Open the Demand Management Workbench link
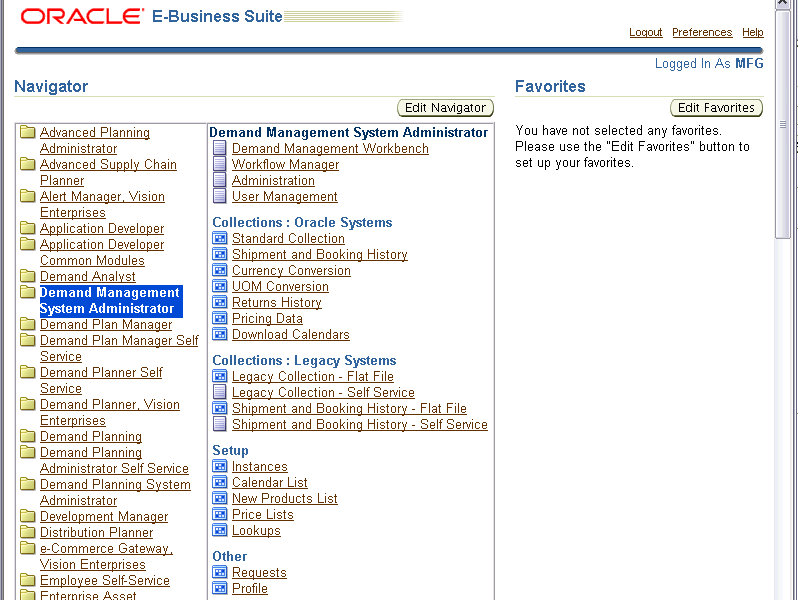This screenshot has width=798, height=600. point(330,149)
